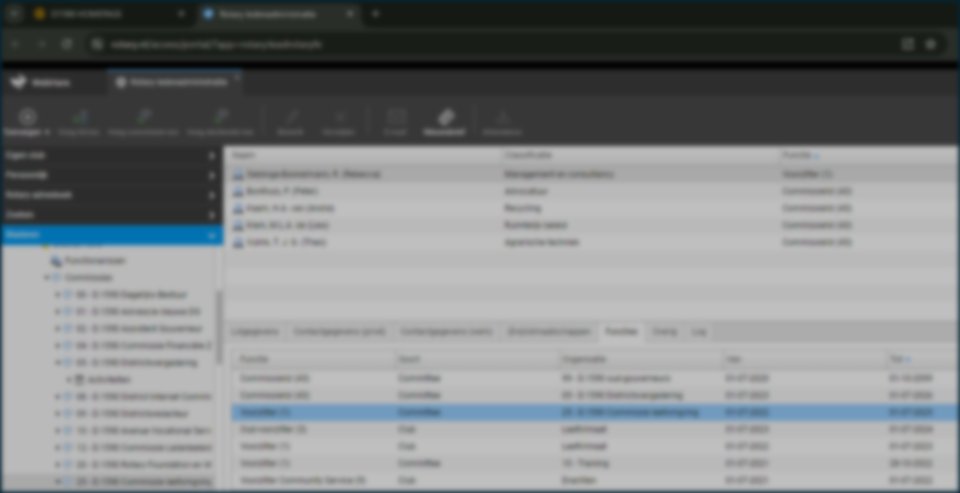Select the highlighted Voorzitter (1) Committee row
The image size is (960, 493).
coord(595,413)
